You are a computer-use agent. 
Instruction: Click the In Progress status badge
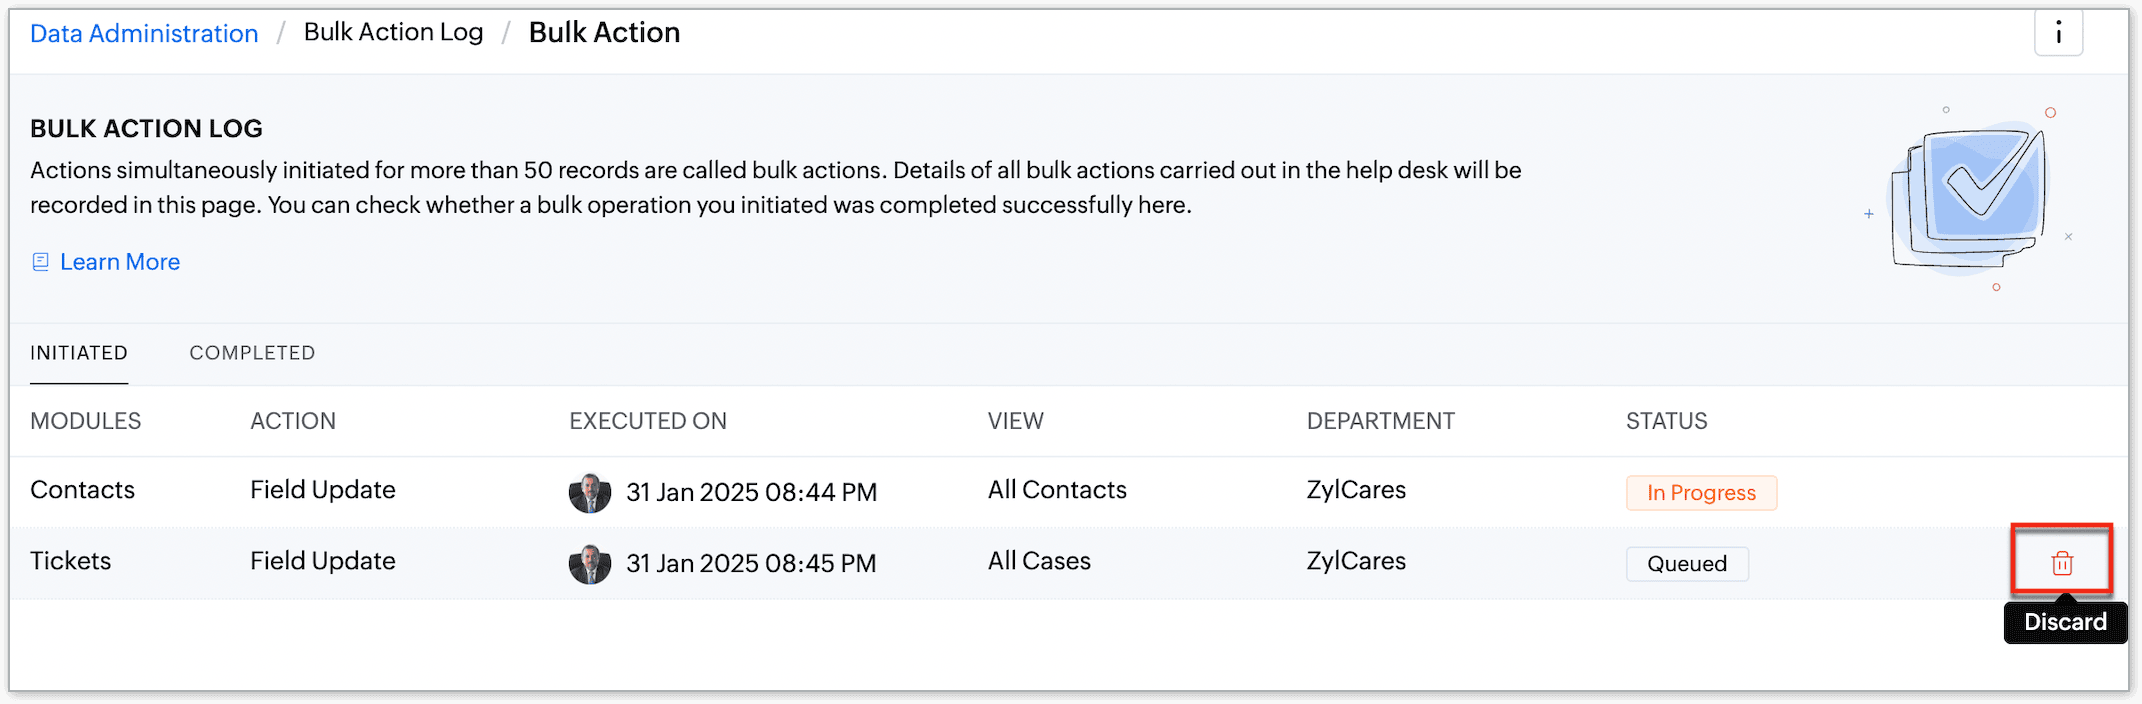(x=1701, y=493)
